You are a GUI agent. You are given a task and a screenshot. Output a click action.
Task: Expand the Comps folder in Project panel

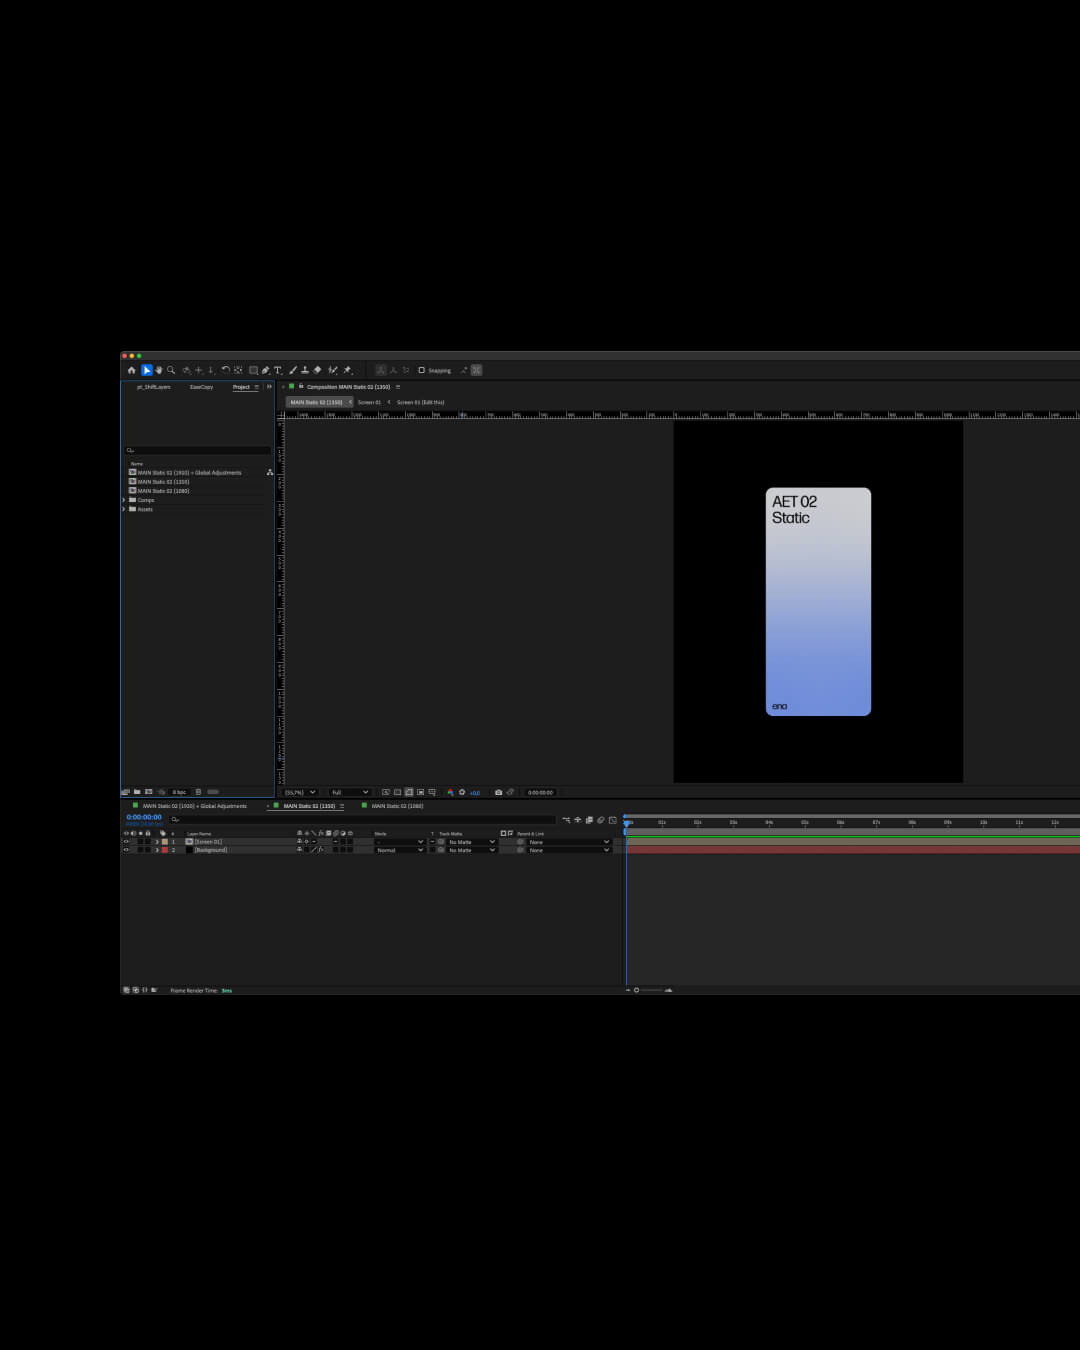[x=124, y=500]
